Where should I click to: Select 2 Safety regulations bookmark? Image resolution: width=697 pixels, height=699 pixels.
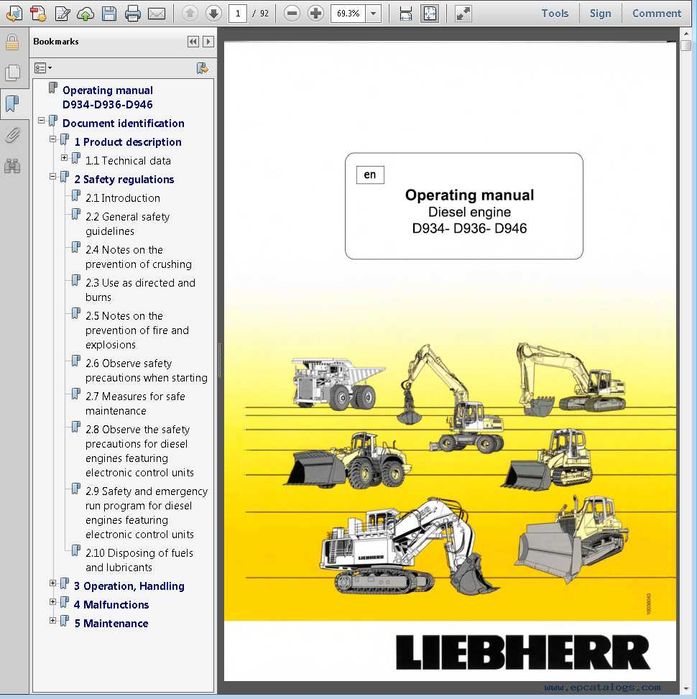point(124,179)
